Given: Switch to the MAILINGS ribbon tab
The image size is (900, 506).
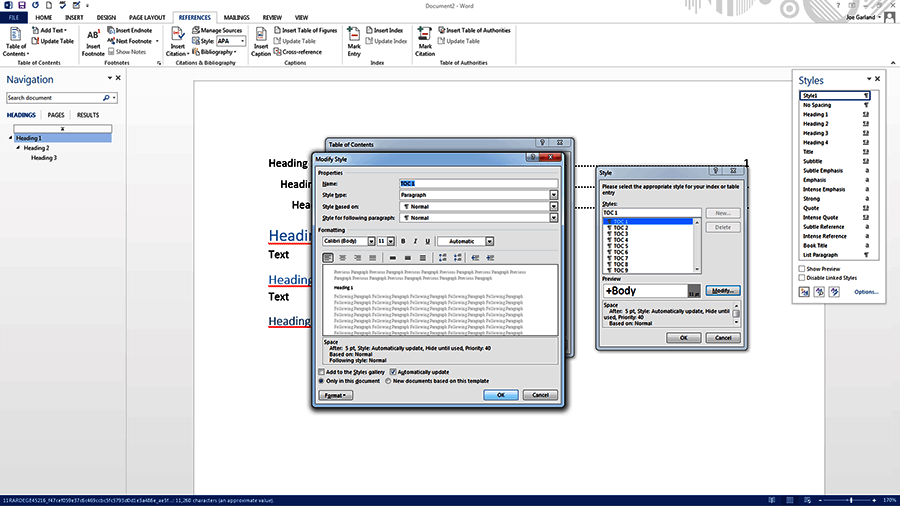Looking at the screenshot, I should 236,18.
